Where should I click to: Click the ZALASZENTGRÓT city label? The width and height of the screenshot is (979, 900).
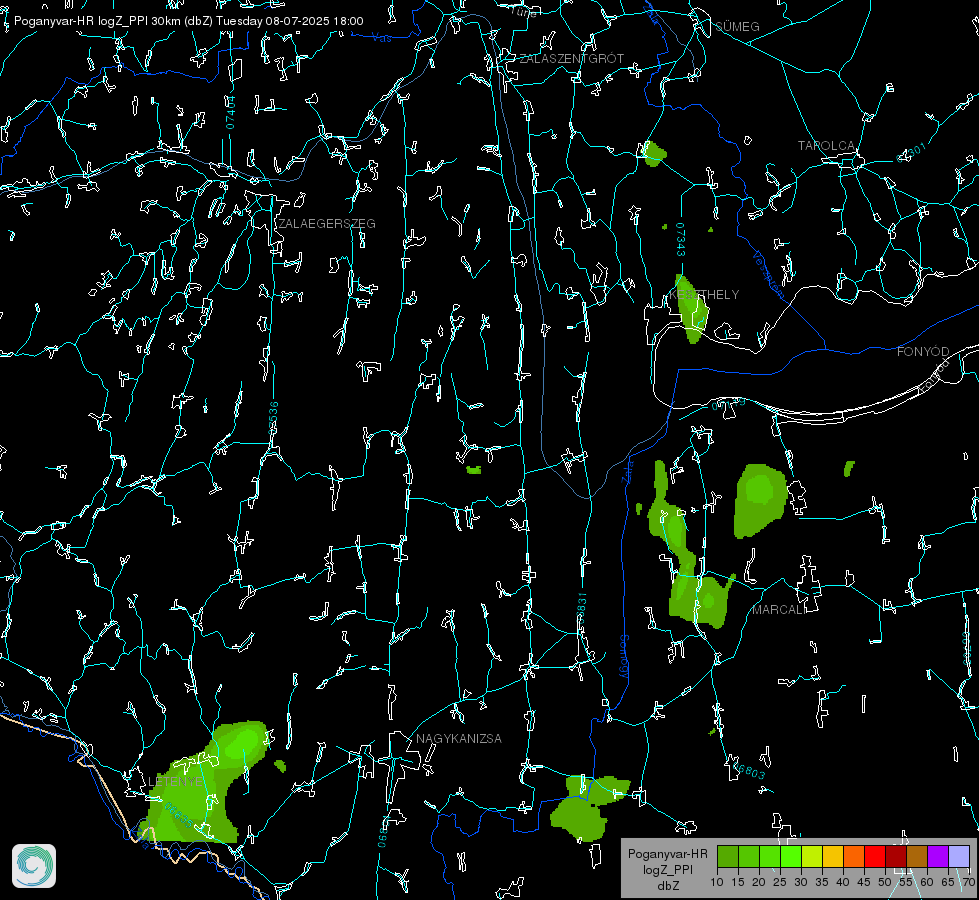tap(571, 59)
